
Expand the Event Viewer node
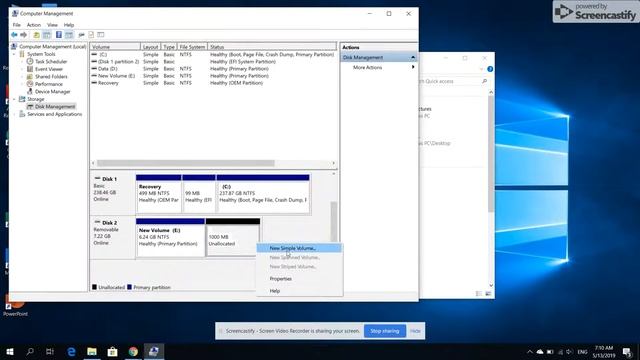tap(22, 69)
